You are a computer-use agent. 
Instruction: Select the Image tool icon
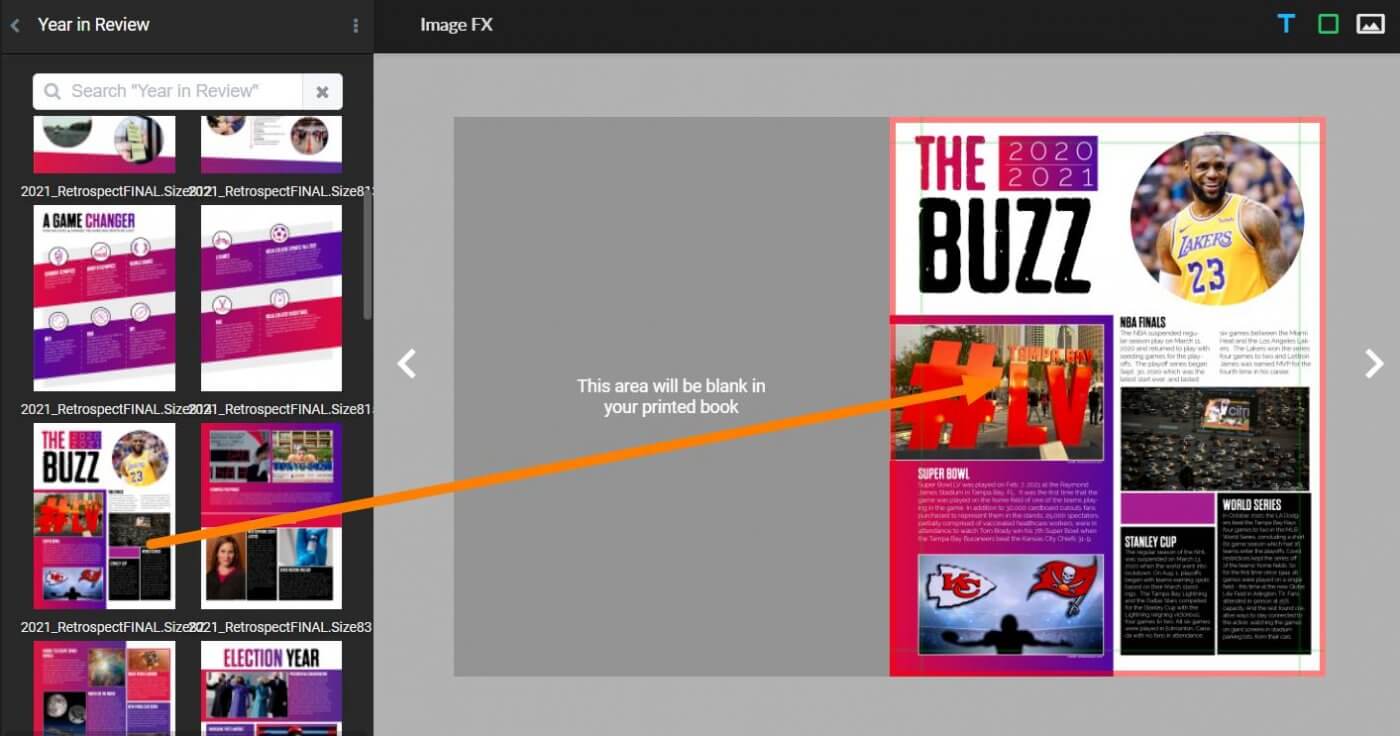1370,24
